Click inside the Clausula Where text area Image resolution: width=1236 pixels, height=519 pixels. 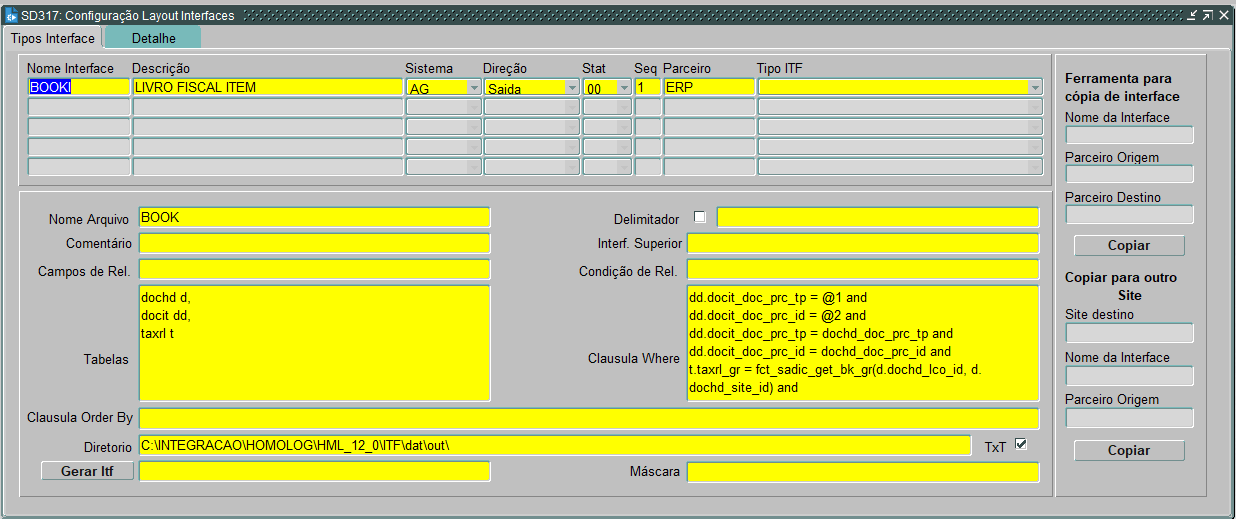[x=863, y=343]
